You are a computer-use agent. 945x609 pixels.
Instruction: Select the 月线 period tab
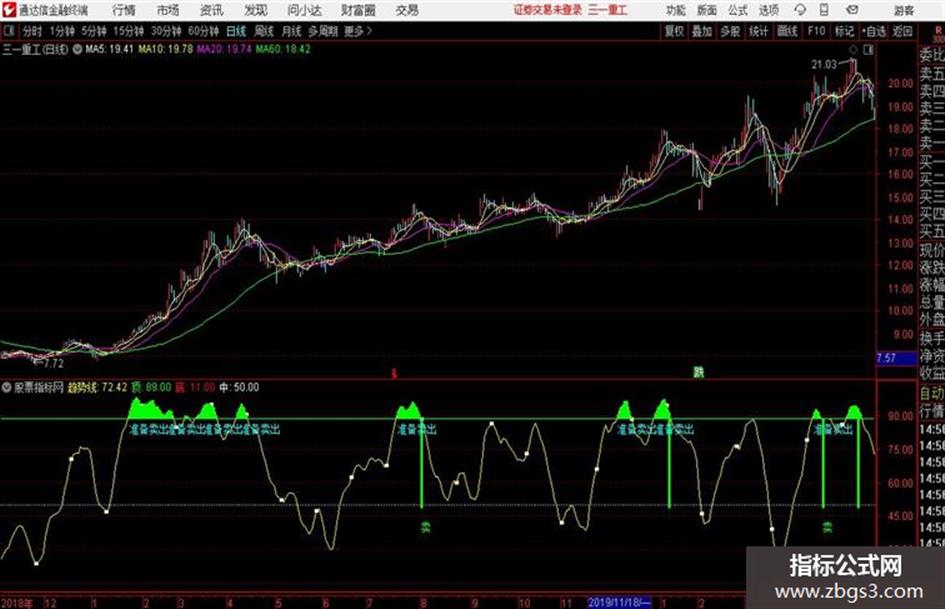pyautogui.click(x=292, y=31)
